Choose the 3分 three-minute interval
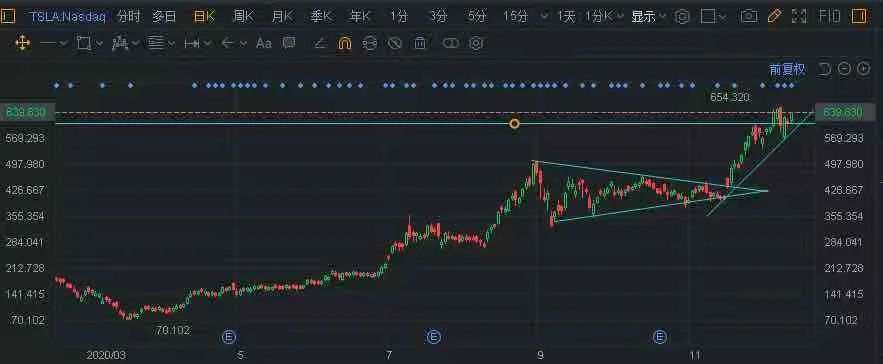Viewport: 883px width, 364px height. [x=438, y=17]
